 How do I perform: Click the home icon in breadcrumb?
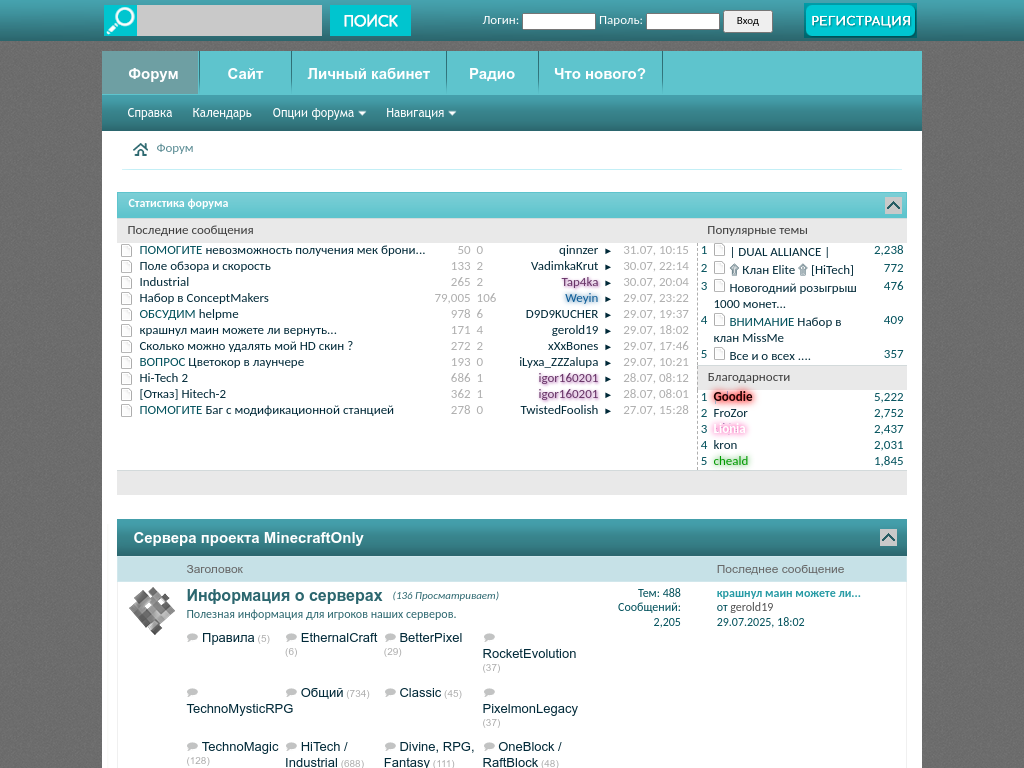click(141, 149)
